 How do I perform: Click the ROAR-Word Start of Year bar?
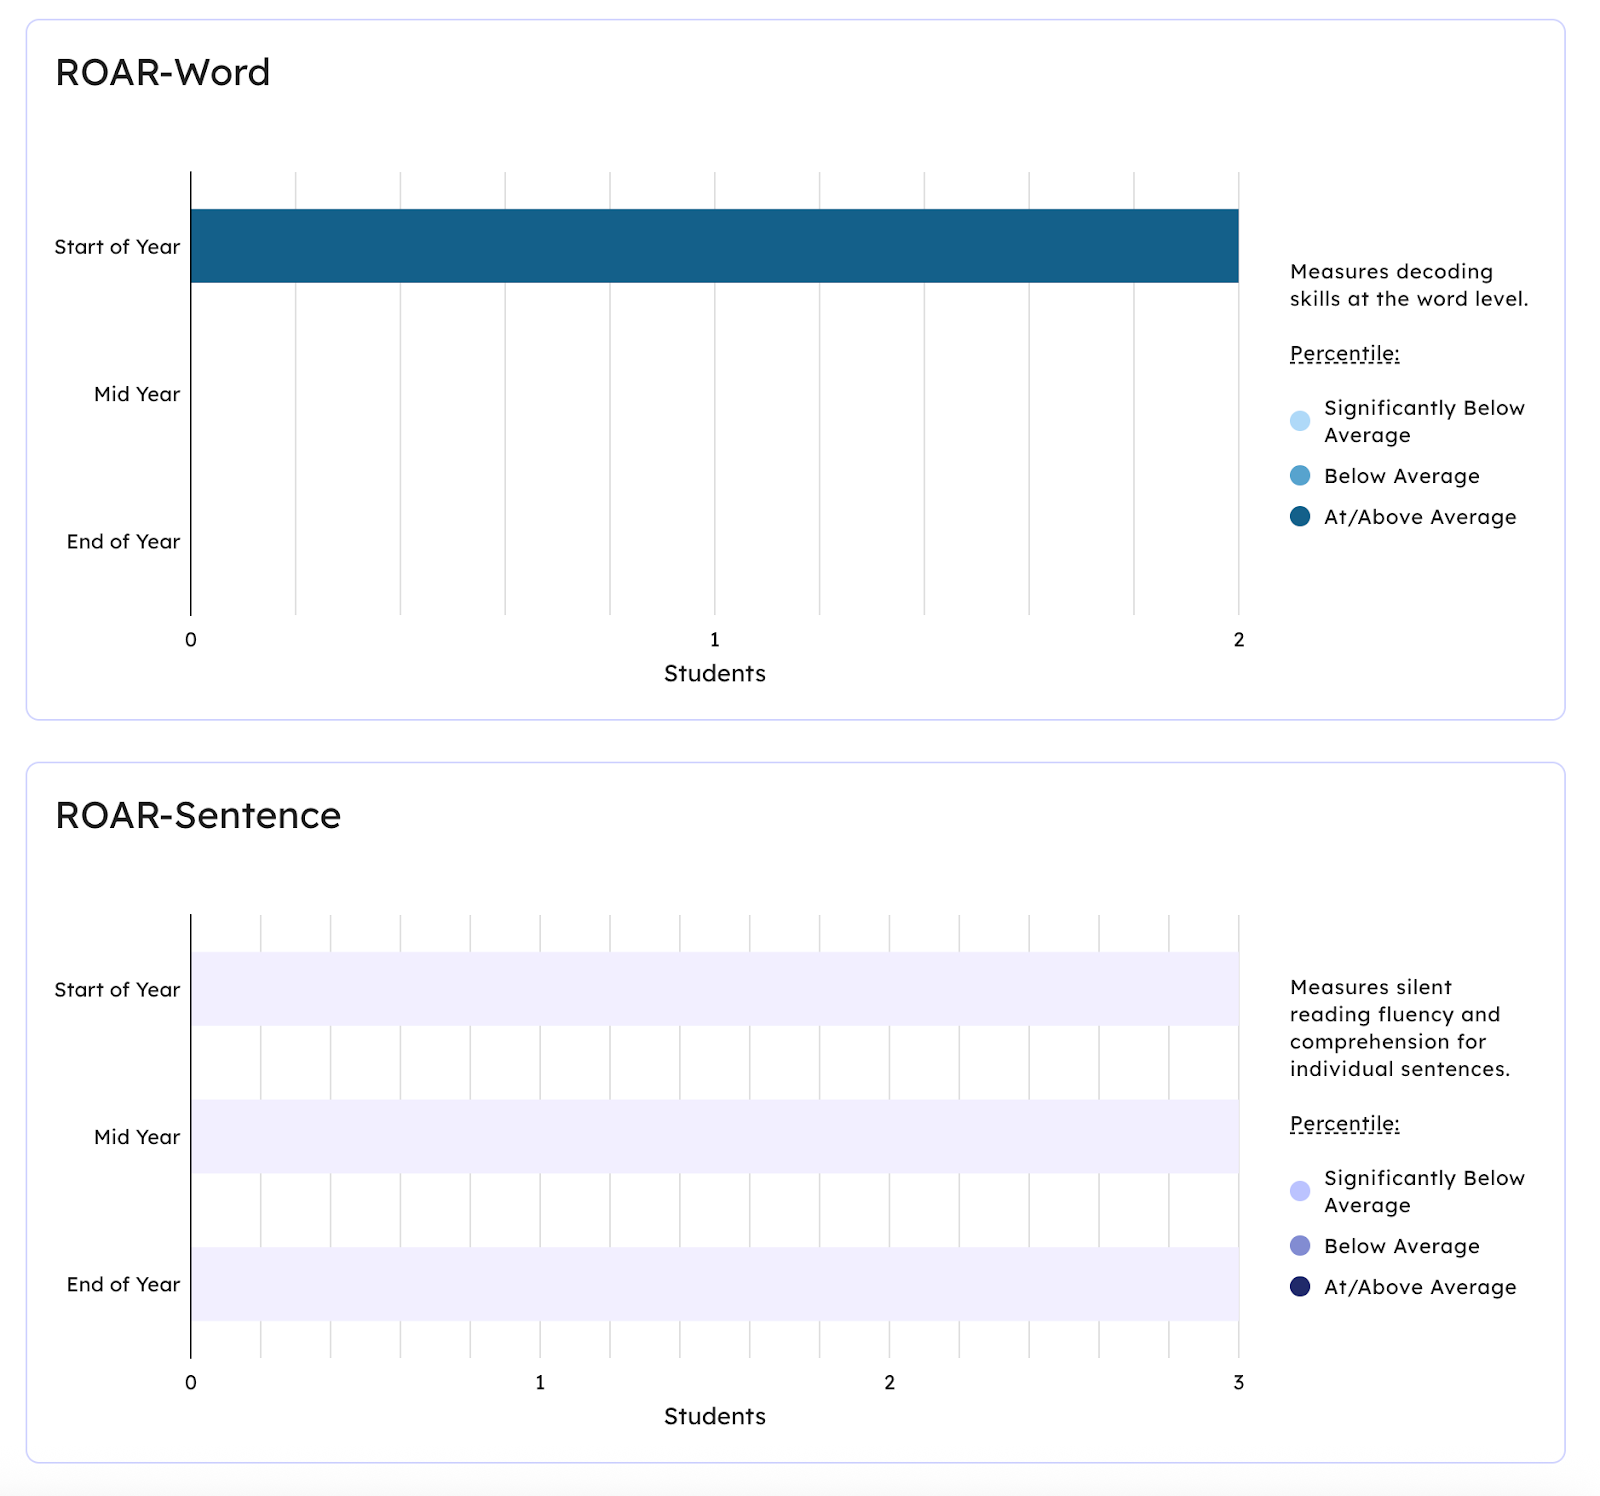[x=714, y=246]
